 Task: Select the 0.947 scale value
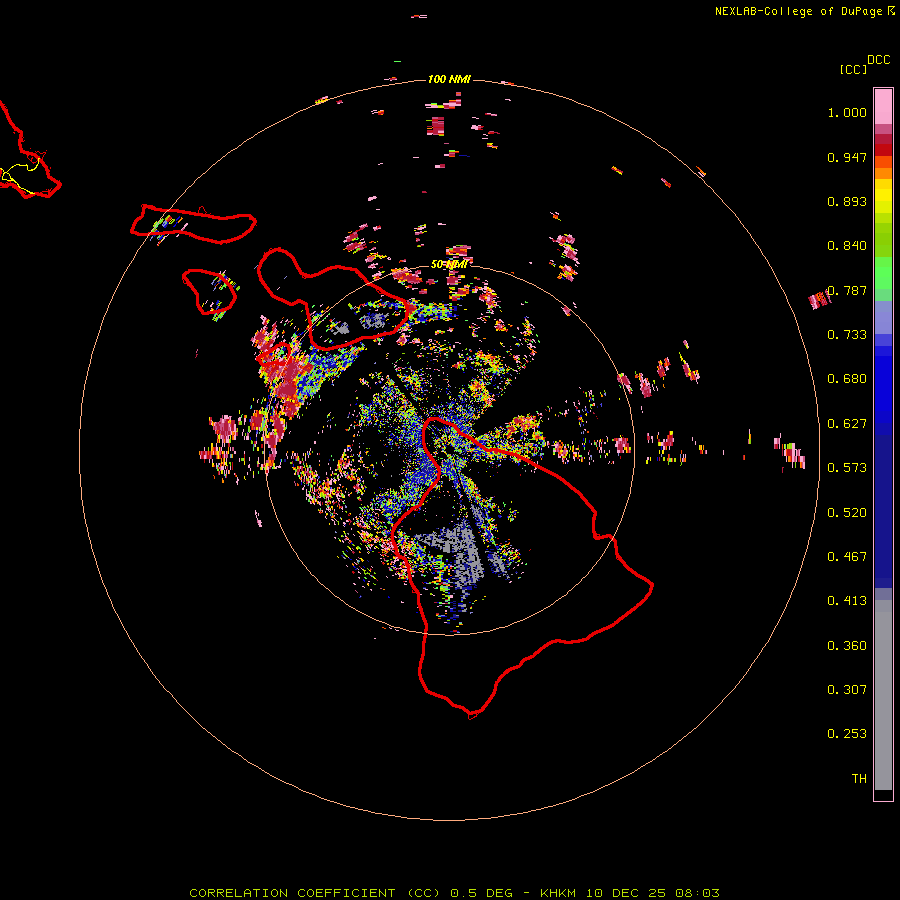pyautogui.click(x=847, y=157)
